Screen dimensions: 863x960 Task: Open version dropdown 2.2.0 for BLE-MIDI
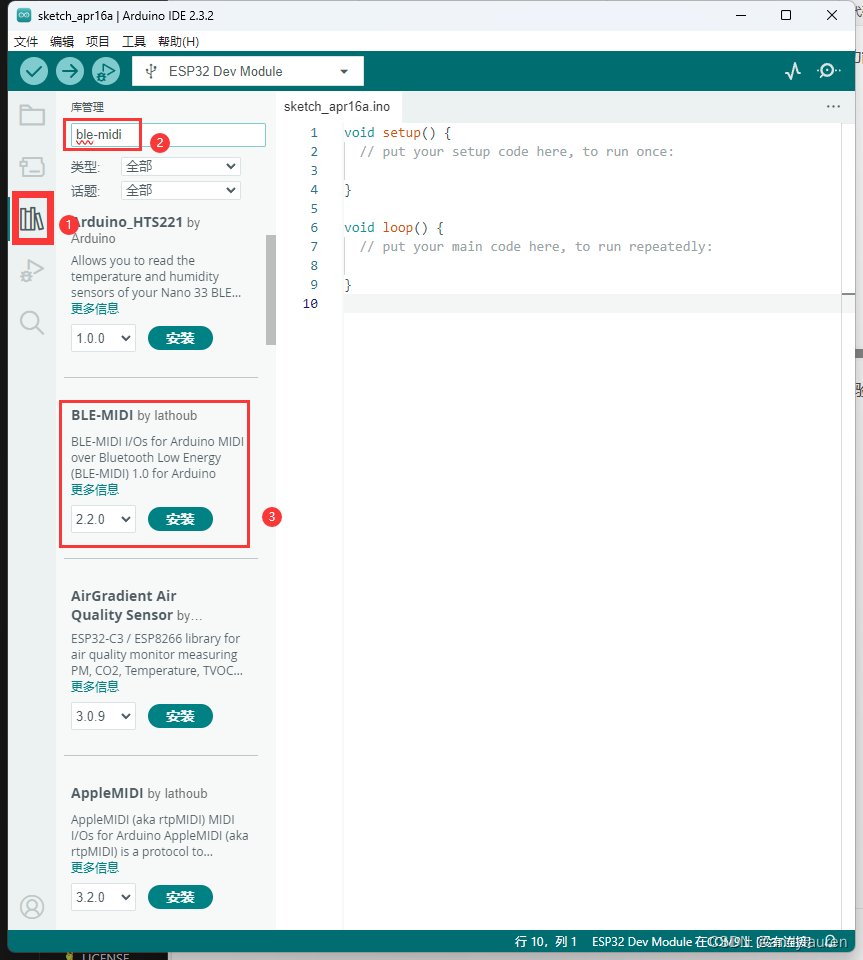(103, 519)
